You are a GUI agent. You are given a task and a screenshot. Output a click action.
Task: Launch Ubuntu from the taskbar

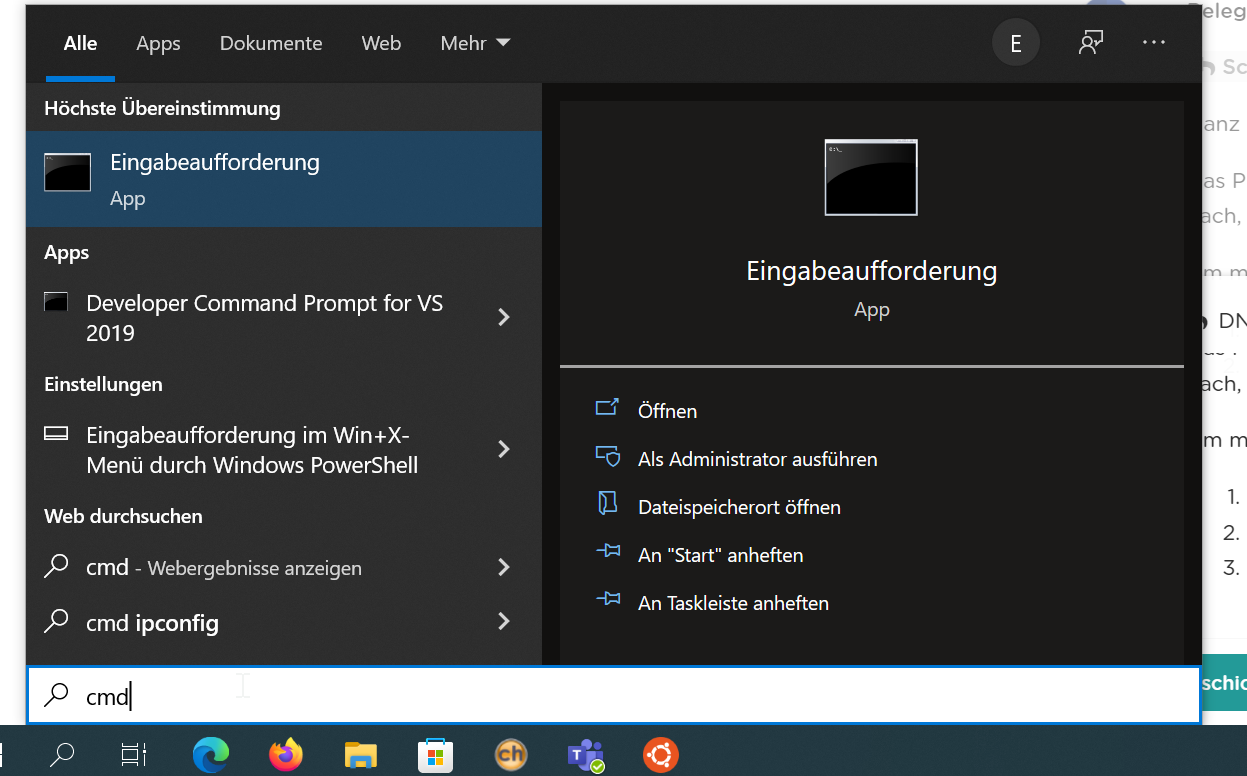tap(660, 754)
